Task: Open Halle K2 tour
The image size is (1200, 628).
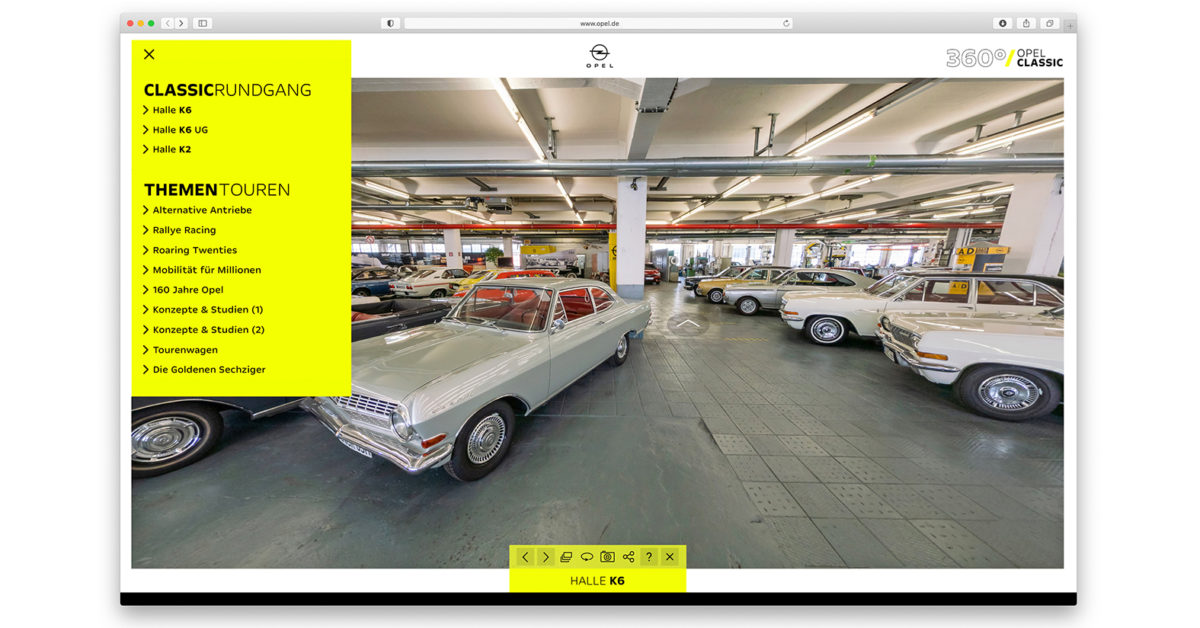Action: [x=167, y=150]
